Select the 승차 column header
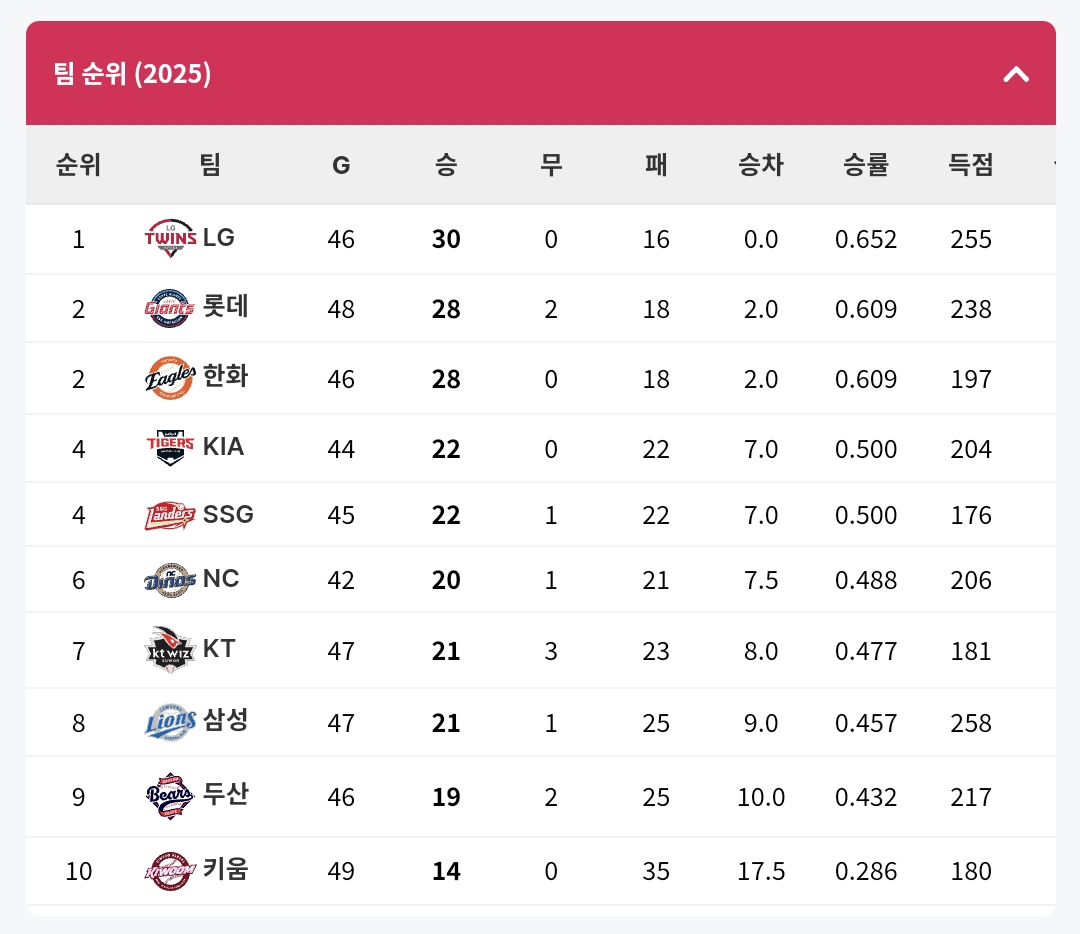Image resolution: width=1080 pixels, height=934 pixels. [x=761, y=165]
